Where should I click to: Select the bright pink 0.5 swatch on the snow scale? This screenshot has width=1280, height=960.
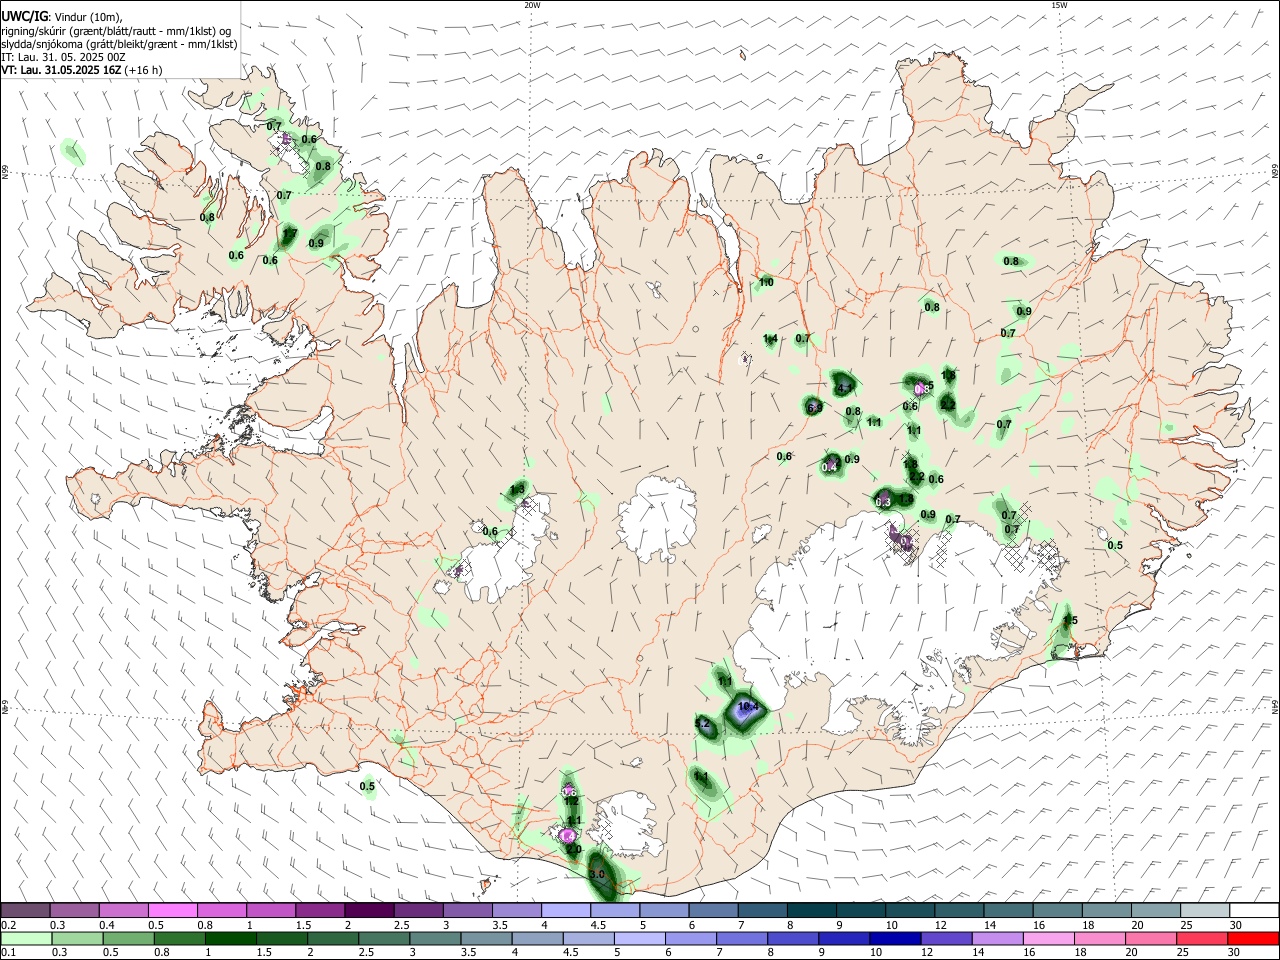(173, 910)
